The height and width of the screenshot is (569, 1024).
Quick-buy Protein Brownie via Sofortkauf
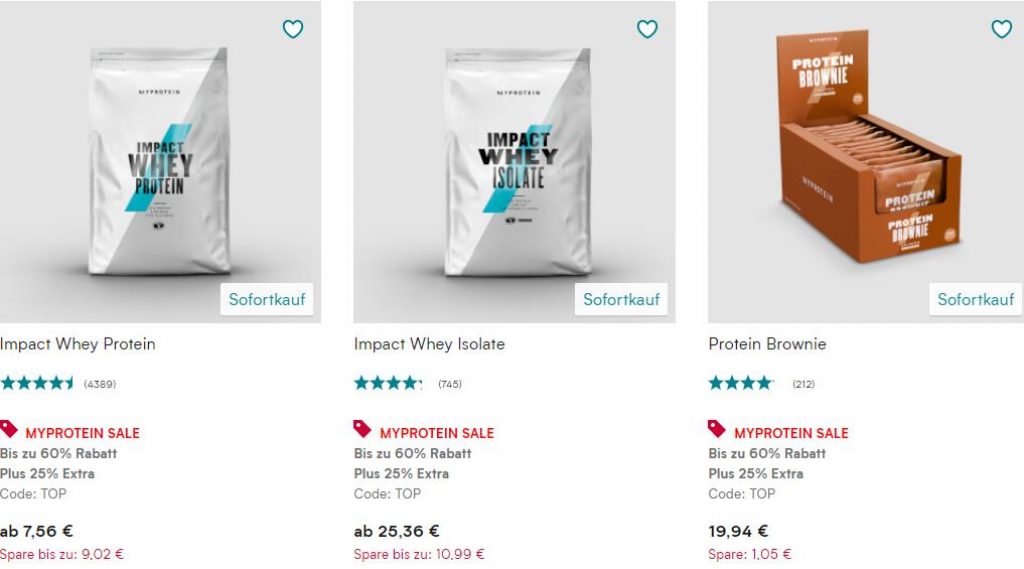[976, 299]
